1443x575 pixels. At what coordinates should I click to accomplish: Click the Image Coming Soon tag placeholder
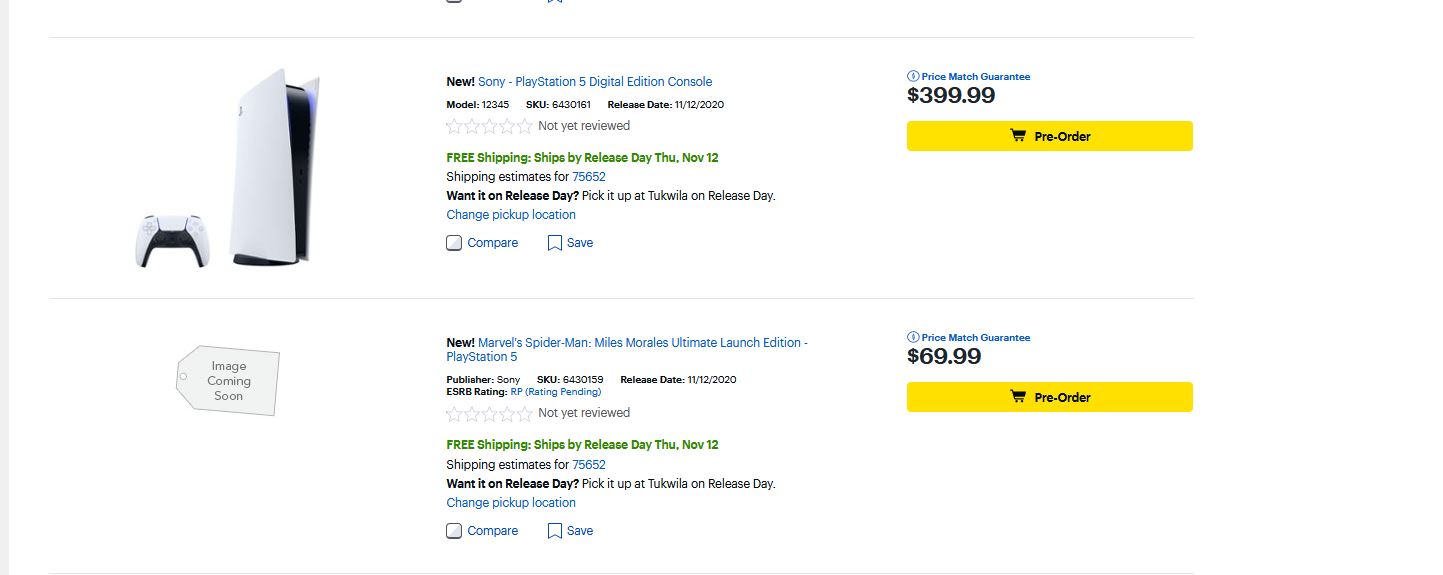point(228,381)
